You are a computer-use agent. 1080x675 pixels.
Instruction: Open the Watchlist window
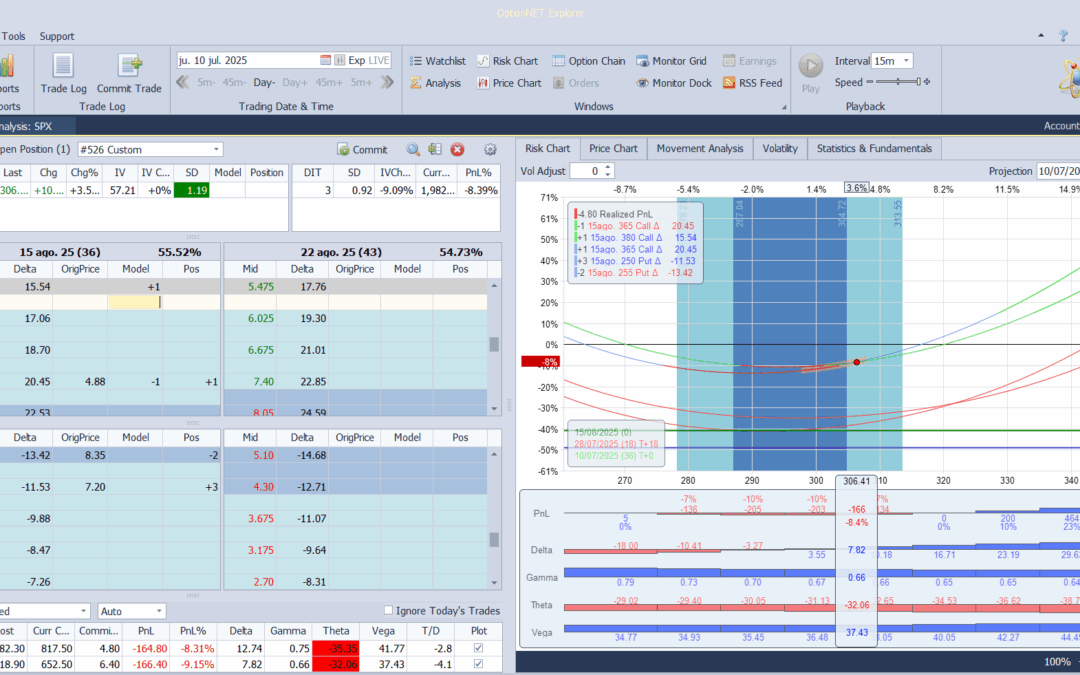437,61
